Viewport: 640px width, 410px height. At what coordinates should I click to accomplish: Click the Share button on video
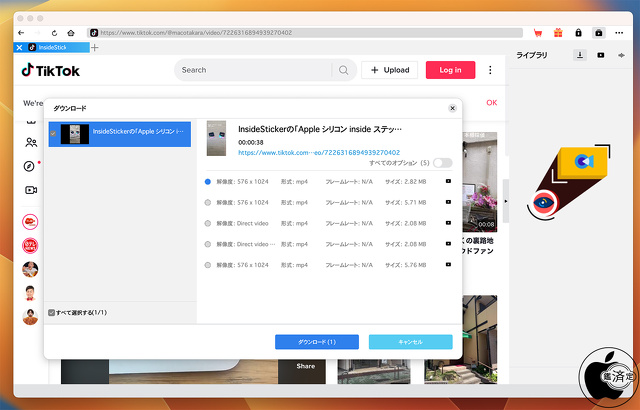(x=306, y=366)
